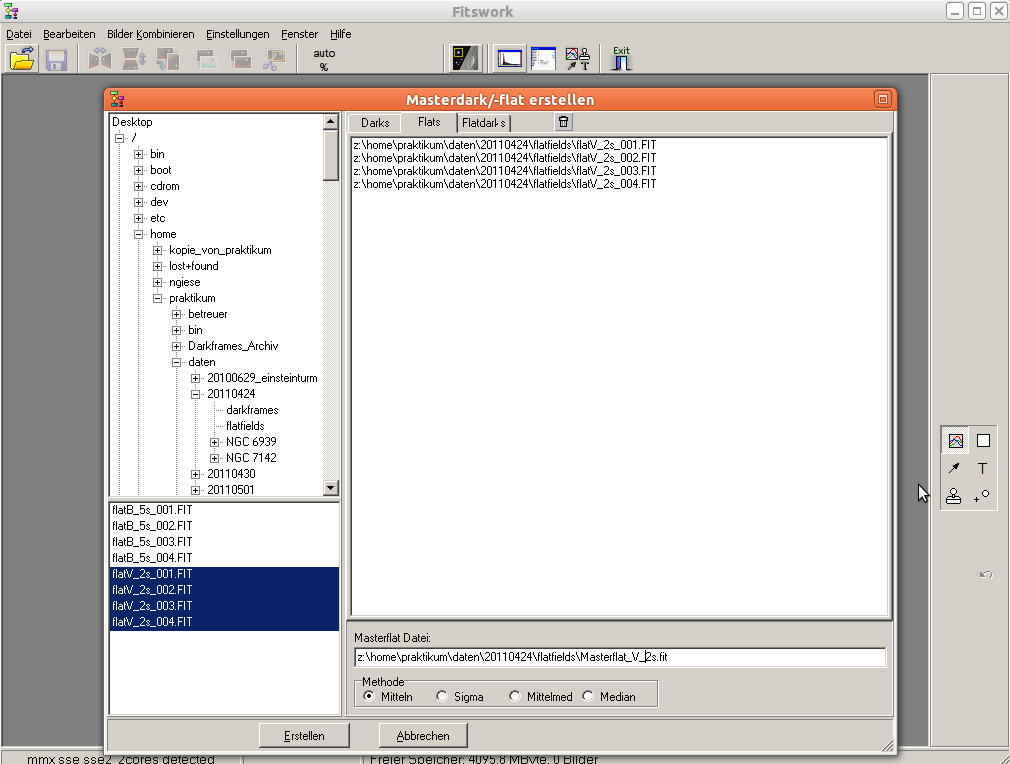The image size is (1010, 764).
Task: Expand the NGC 6939 folder
Action: pyautogui.click(x=215, y=442)
